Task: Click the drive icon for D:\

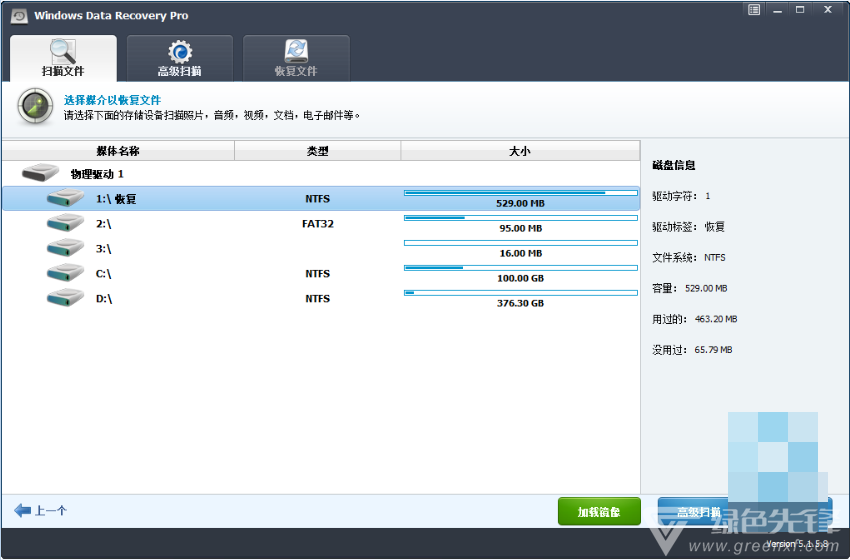Action: (65, 298)
